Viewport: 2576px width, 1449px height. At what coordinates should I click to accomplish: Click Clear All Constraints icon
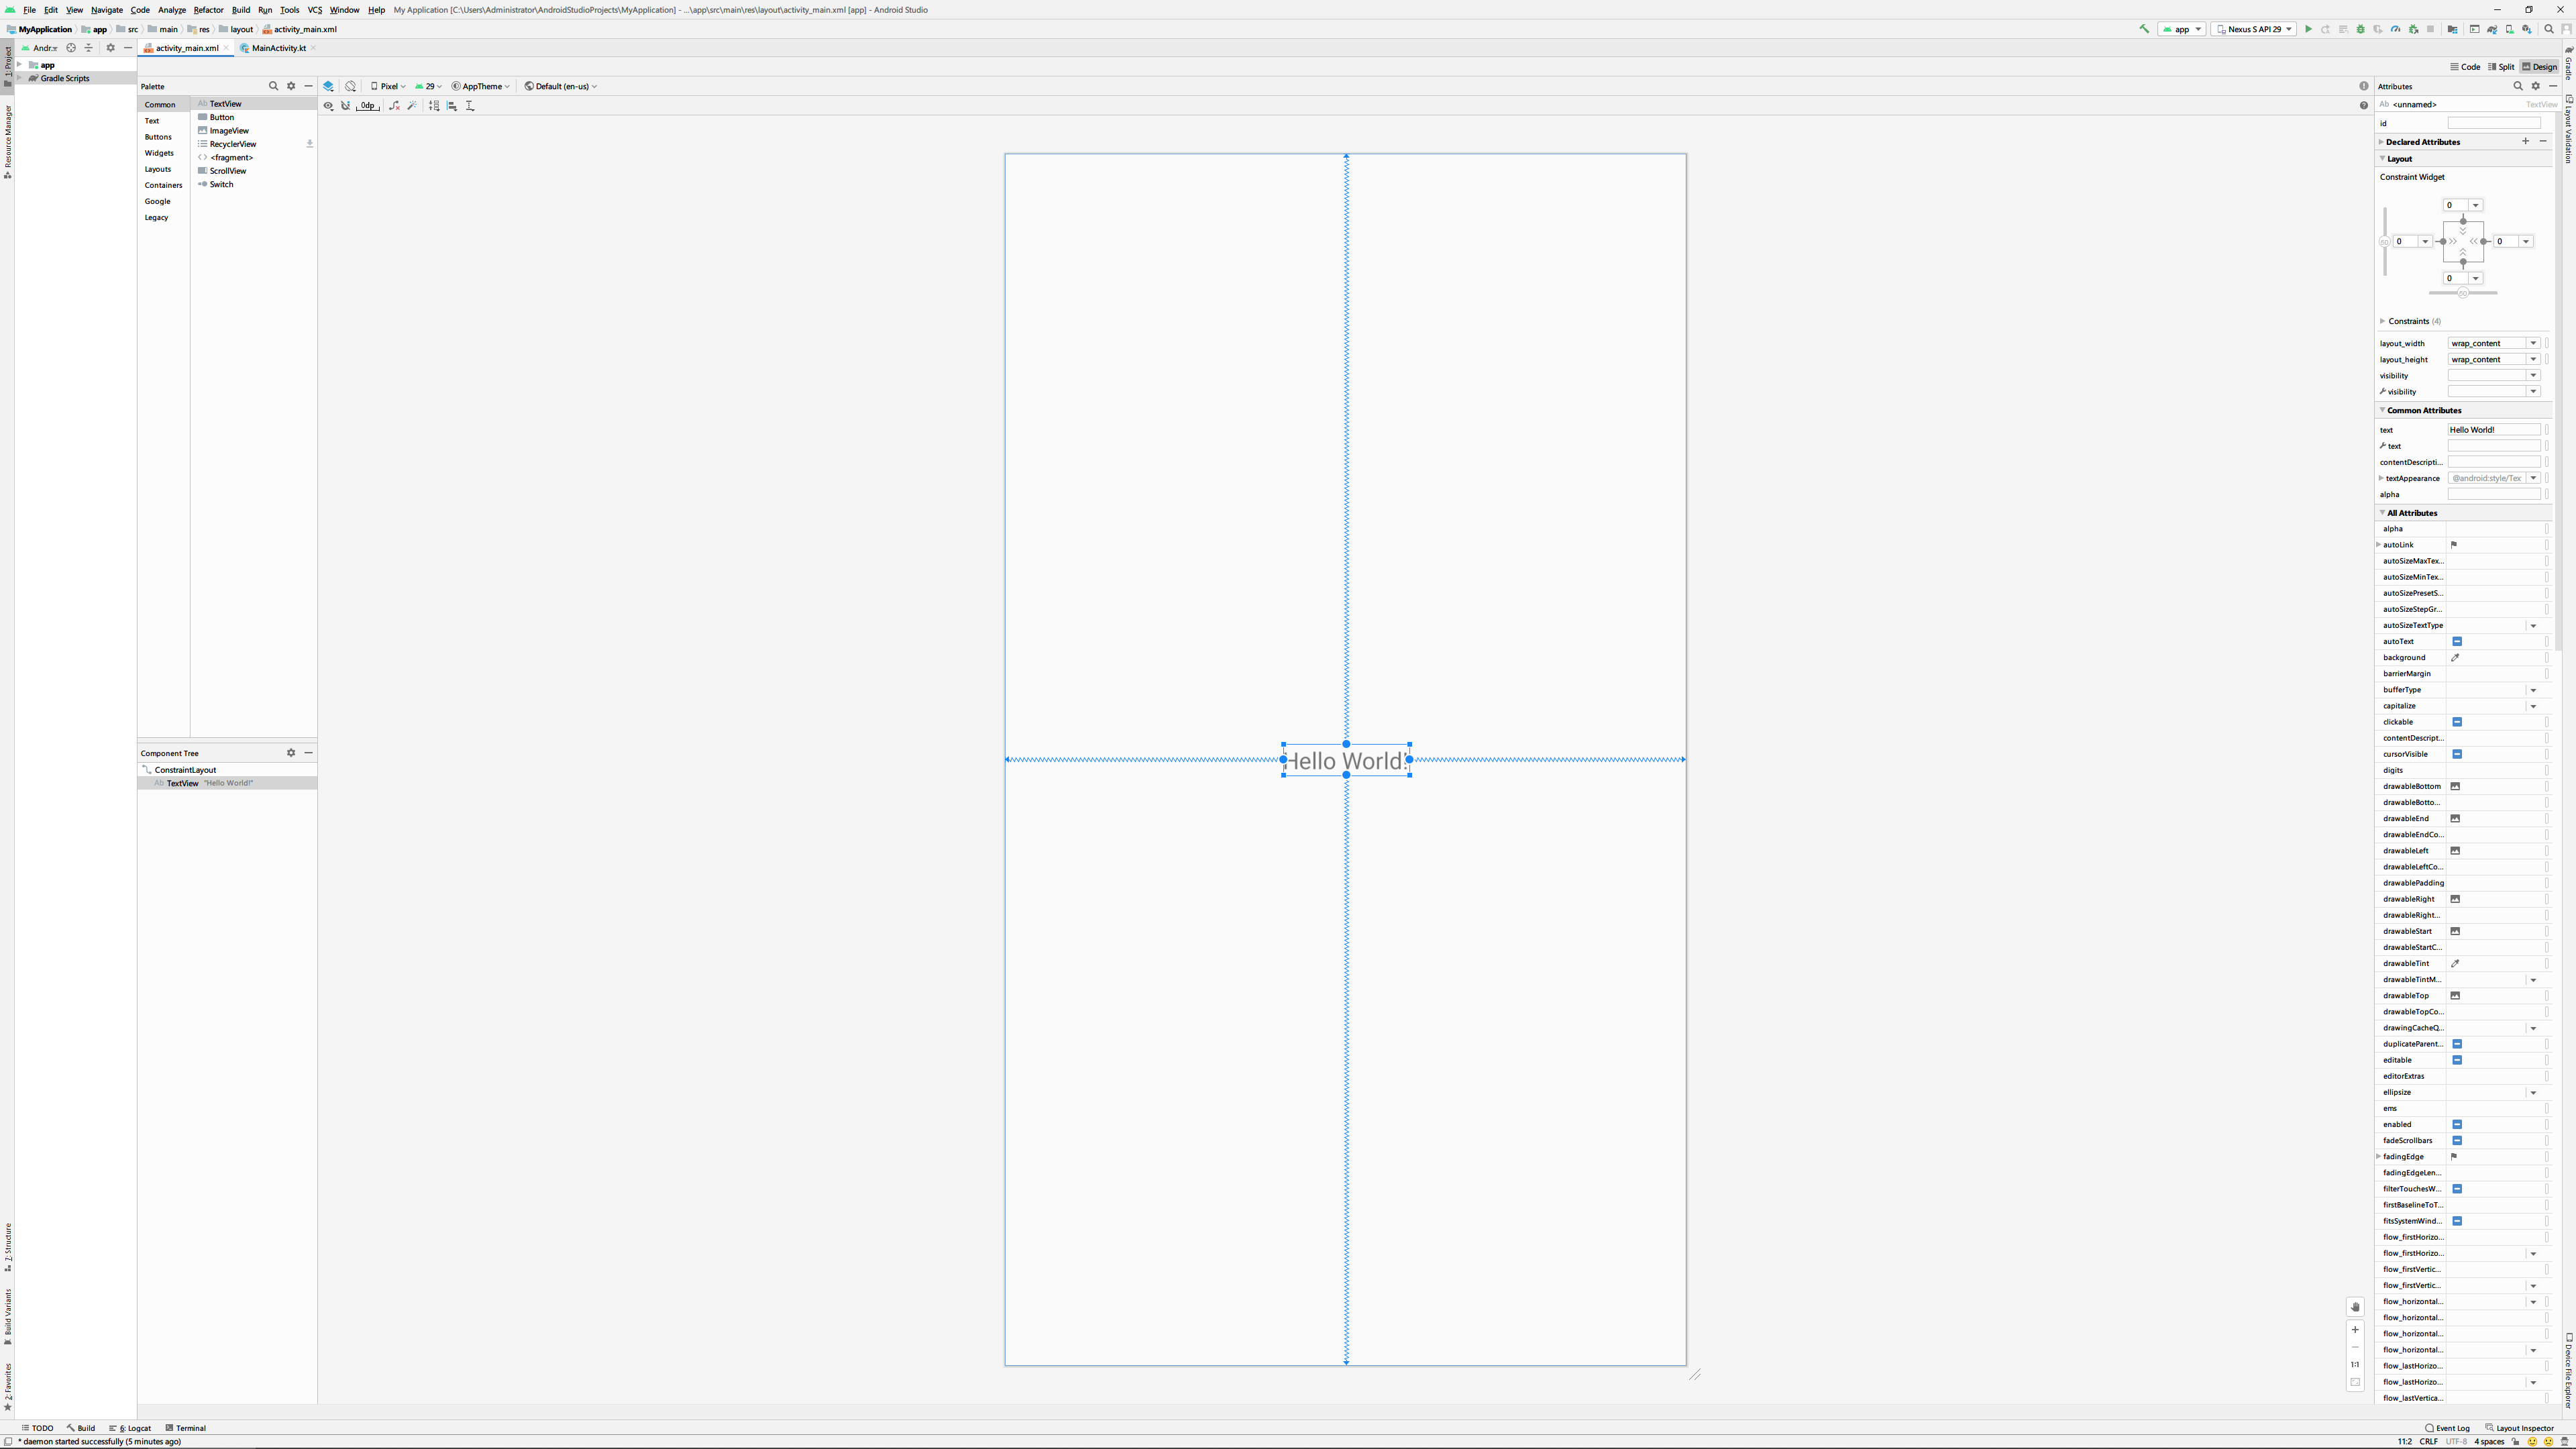coord(394,106)
